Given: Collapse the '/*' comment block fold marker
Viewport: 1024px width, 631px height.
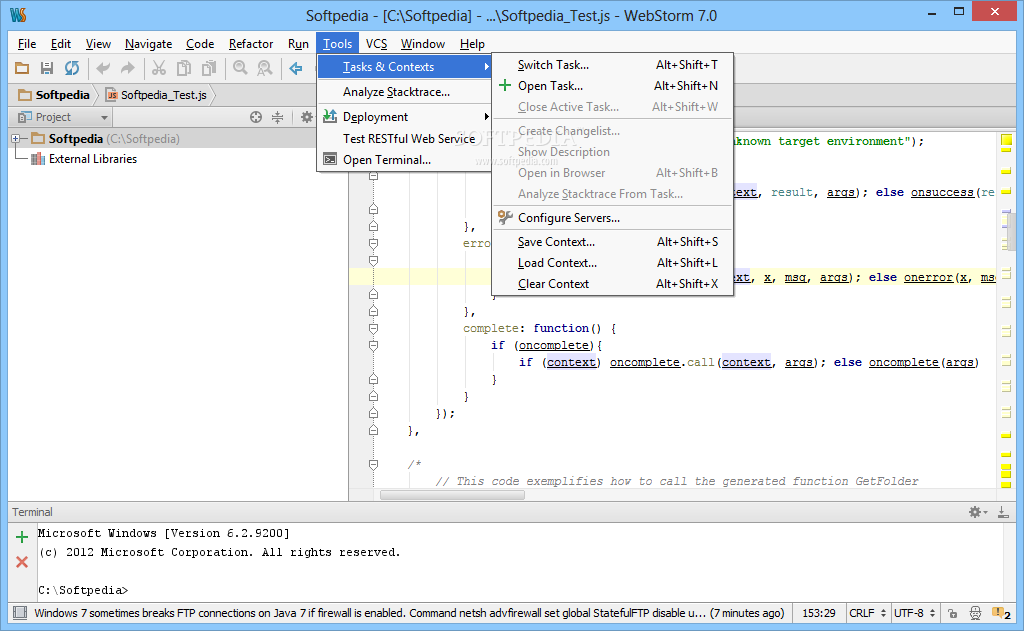Looking at the screenshot, I should click(374, 464).
